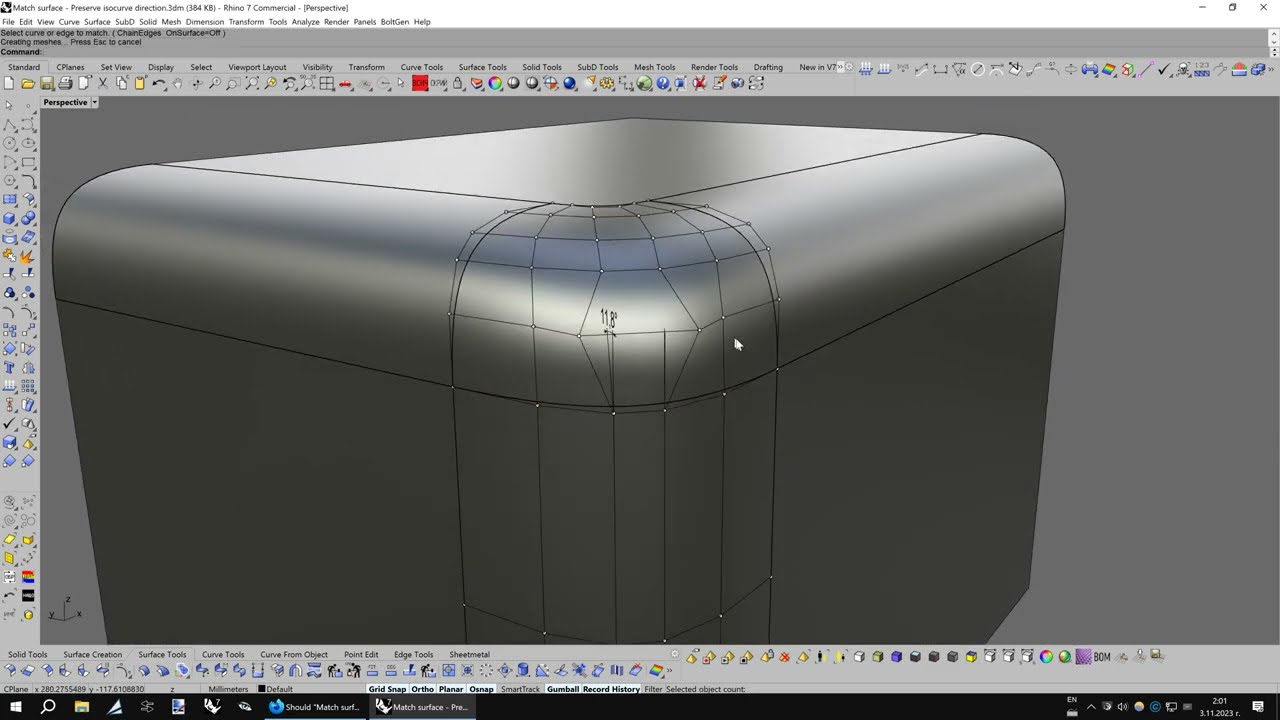Open the Analyze menu

coord(305,22)
